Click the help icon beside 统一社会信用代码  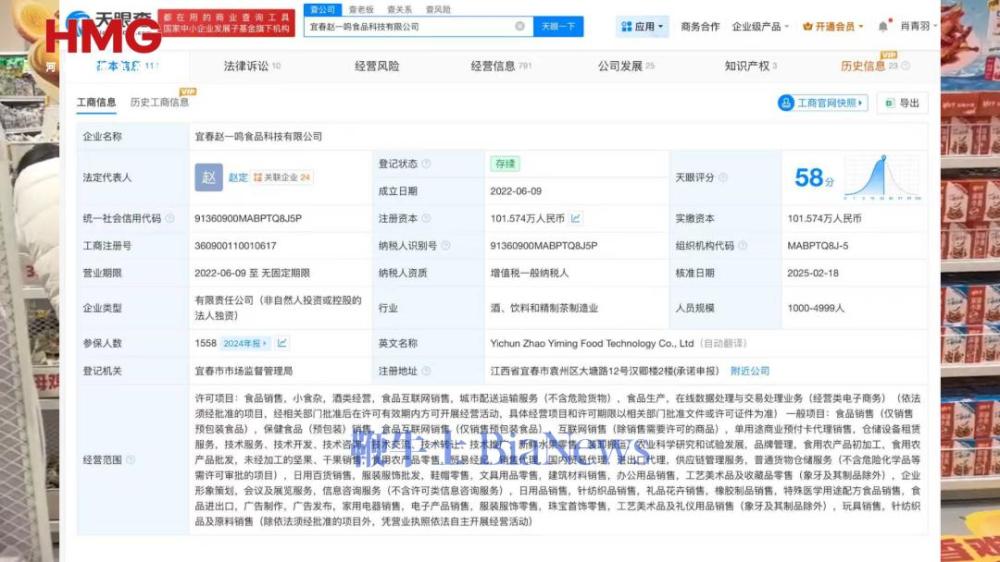169,218
